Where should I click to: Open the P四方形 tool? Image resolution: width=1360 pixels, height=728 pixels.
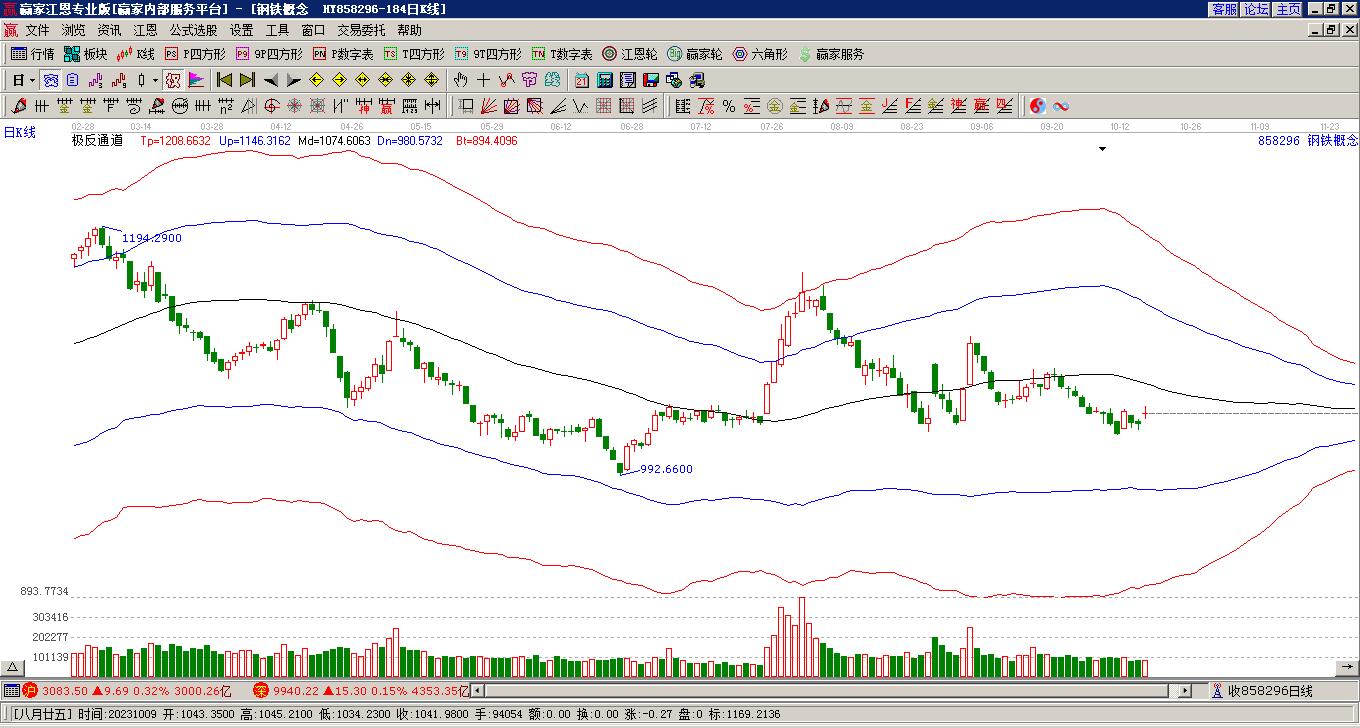(x=196, y=54)
